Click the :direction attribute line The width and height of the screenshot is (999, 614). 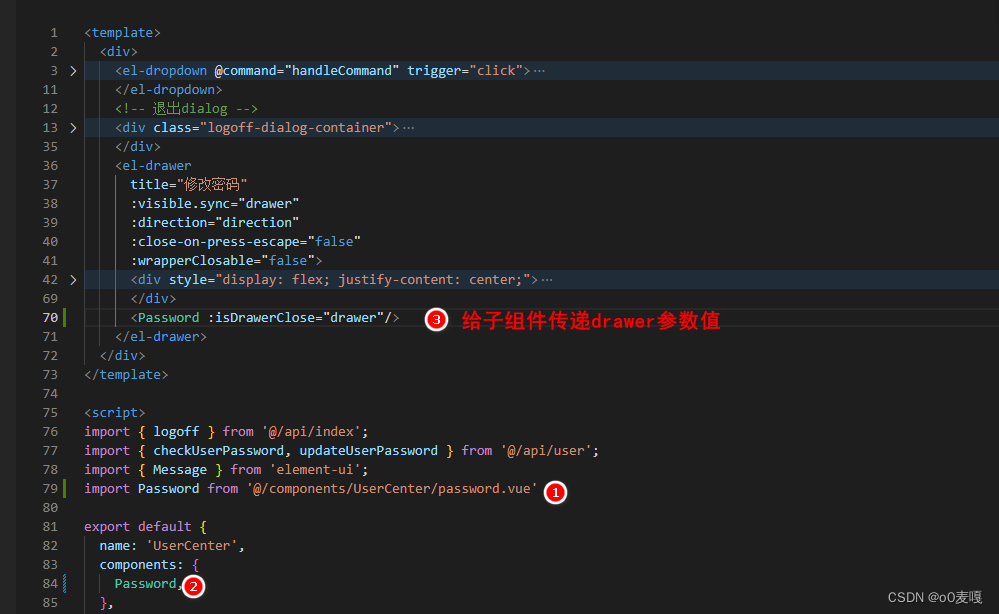(215, 223)
